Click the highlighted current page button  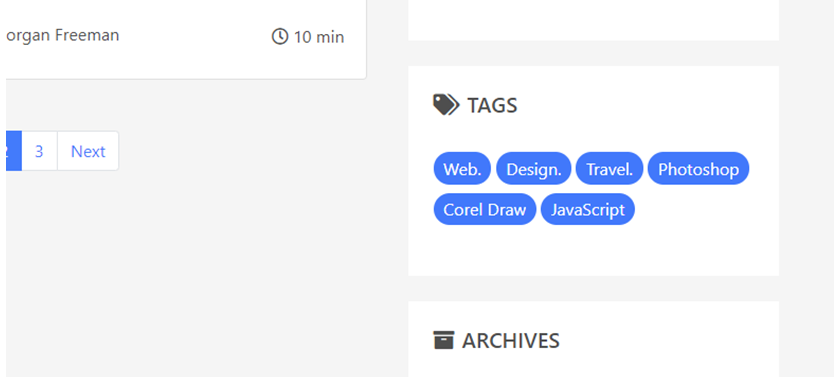click(x=13, y=151)
